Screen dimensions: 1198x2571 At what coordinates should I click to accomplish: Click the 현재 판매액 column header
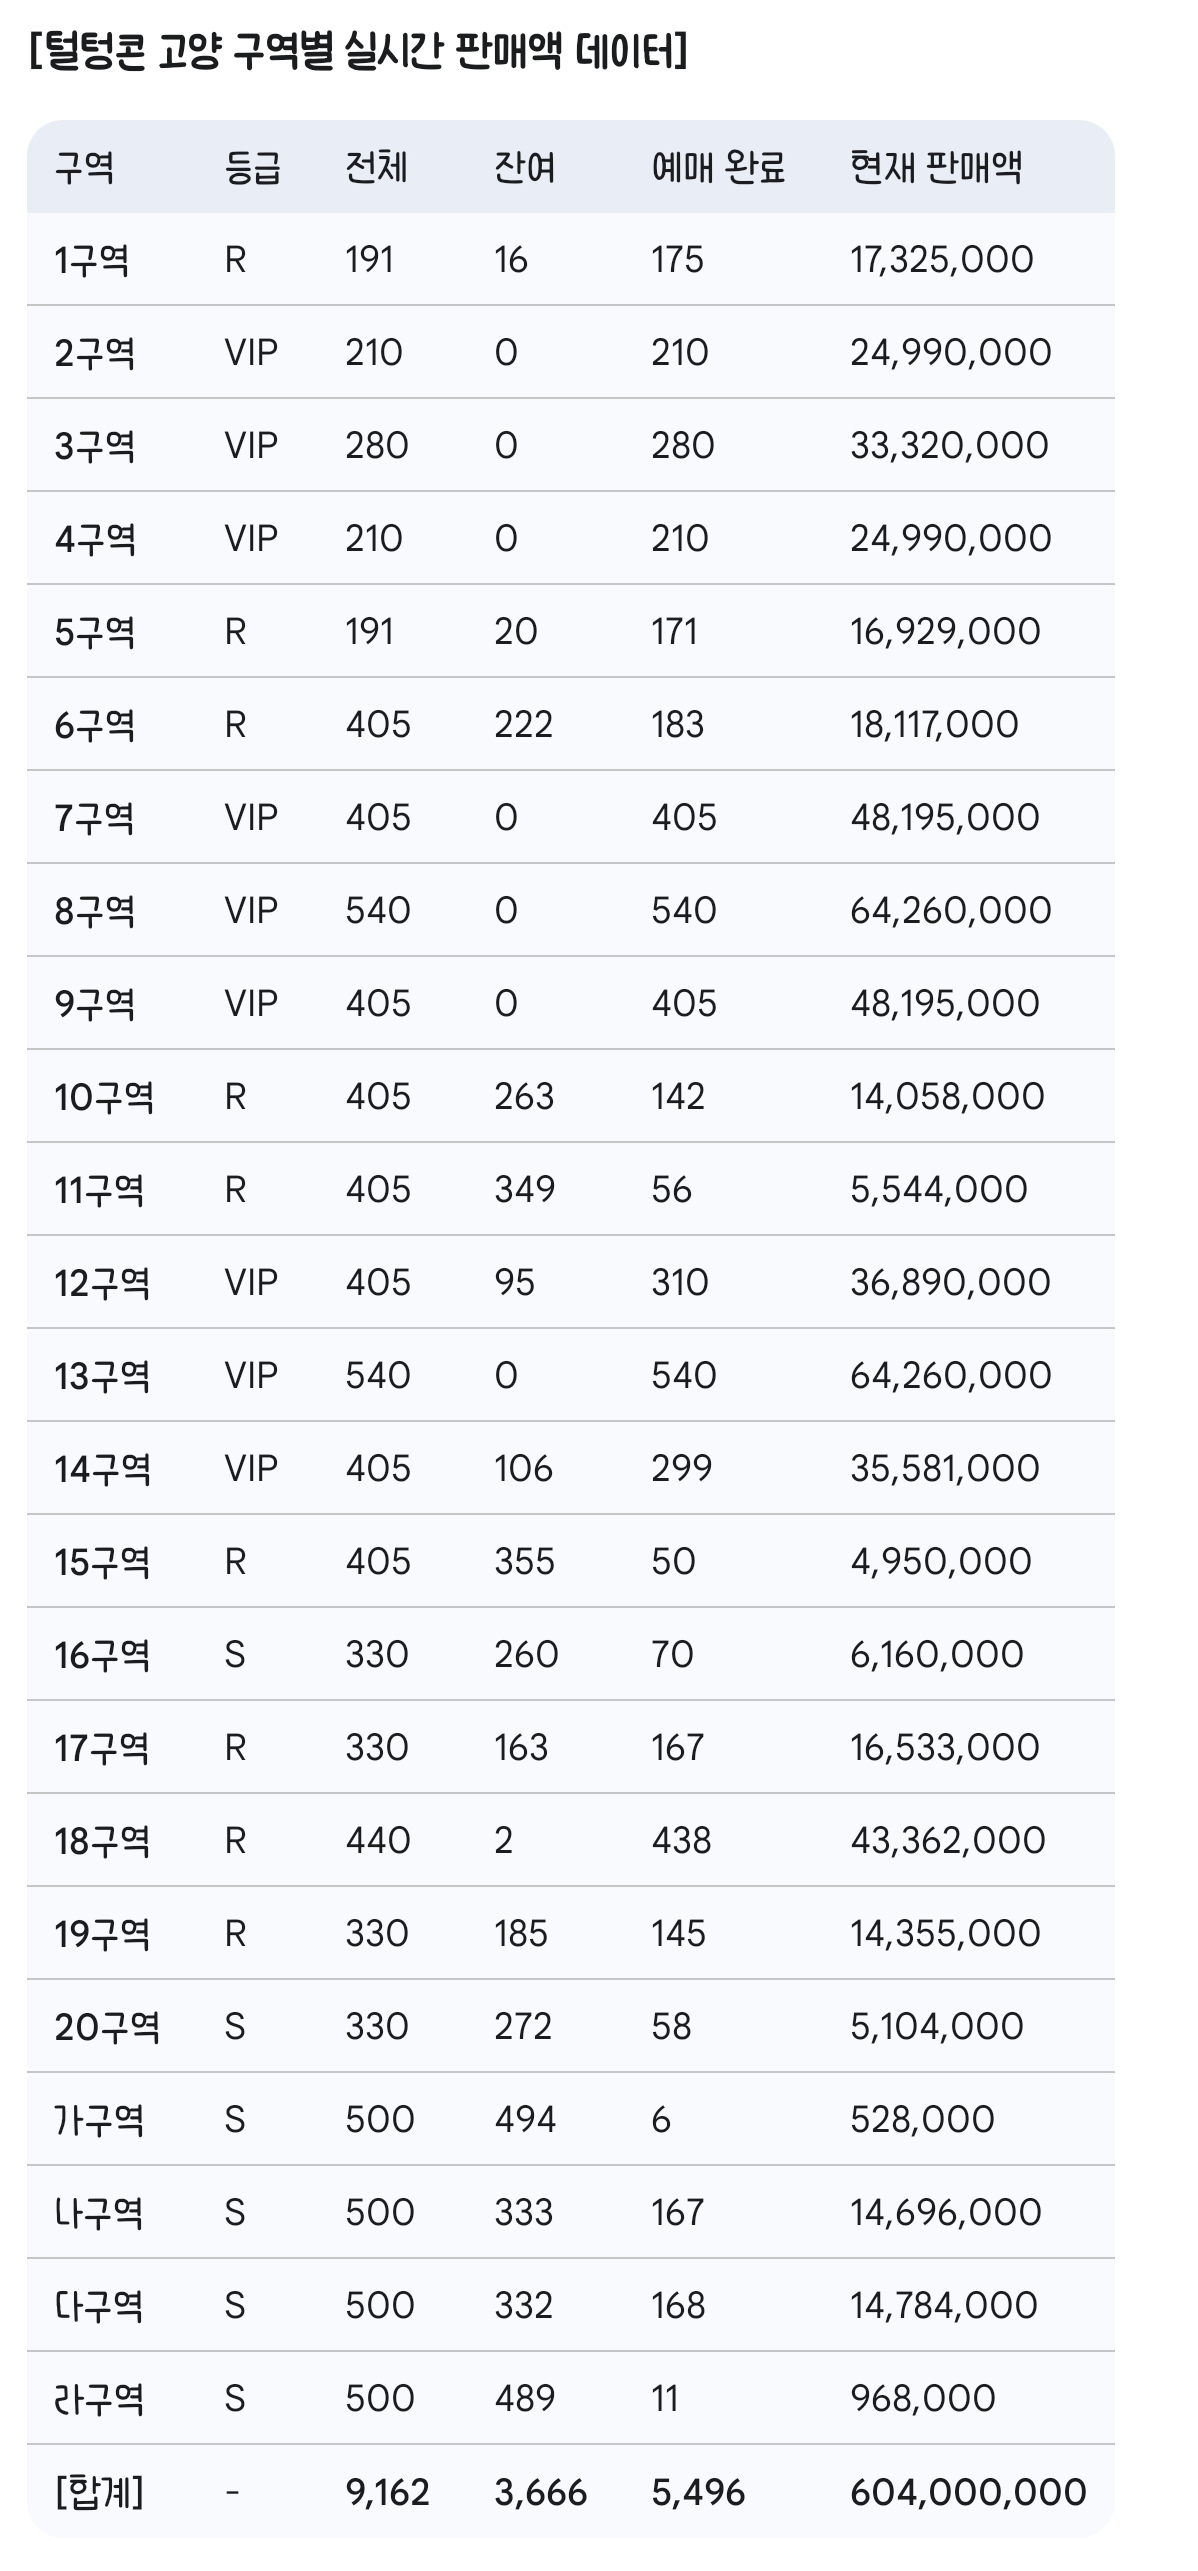[x=935, y=167]
